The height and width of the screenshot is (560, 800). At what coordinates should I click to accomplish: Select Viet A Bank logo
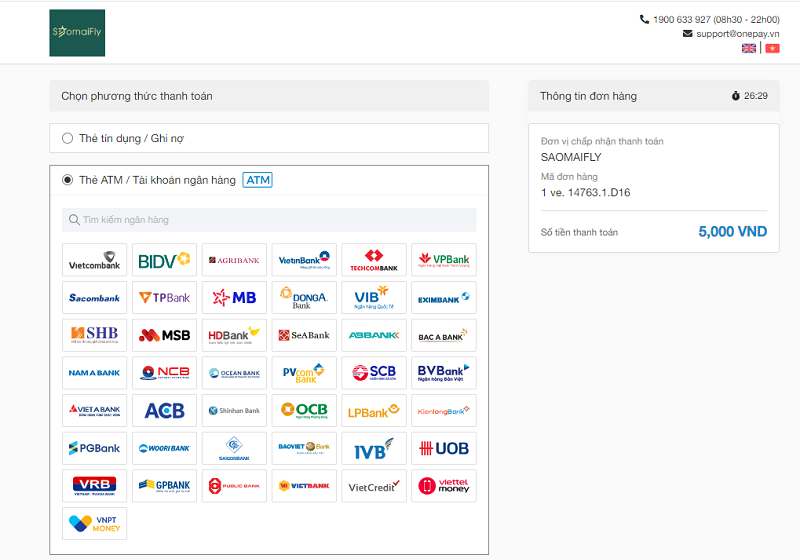tap(94, 411)
